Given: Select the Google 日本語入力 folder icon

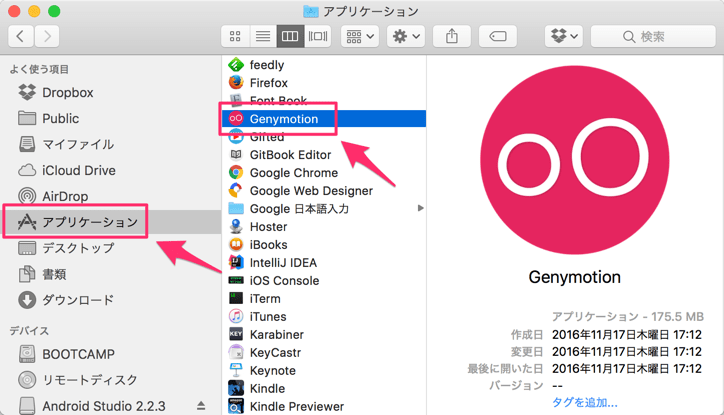Looking at the screenshot, I should (x=236, y=209).
